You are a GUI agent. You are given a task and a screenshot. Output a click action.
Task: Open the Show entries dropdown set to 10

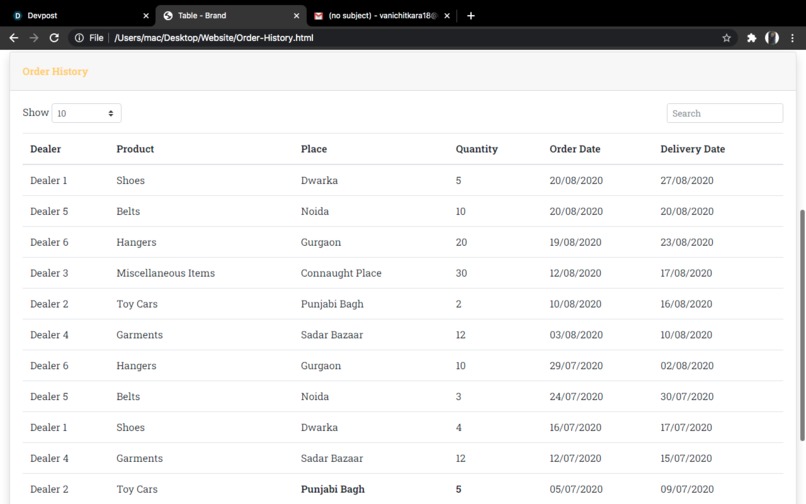(86, 113)
